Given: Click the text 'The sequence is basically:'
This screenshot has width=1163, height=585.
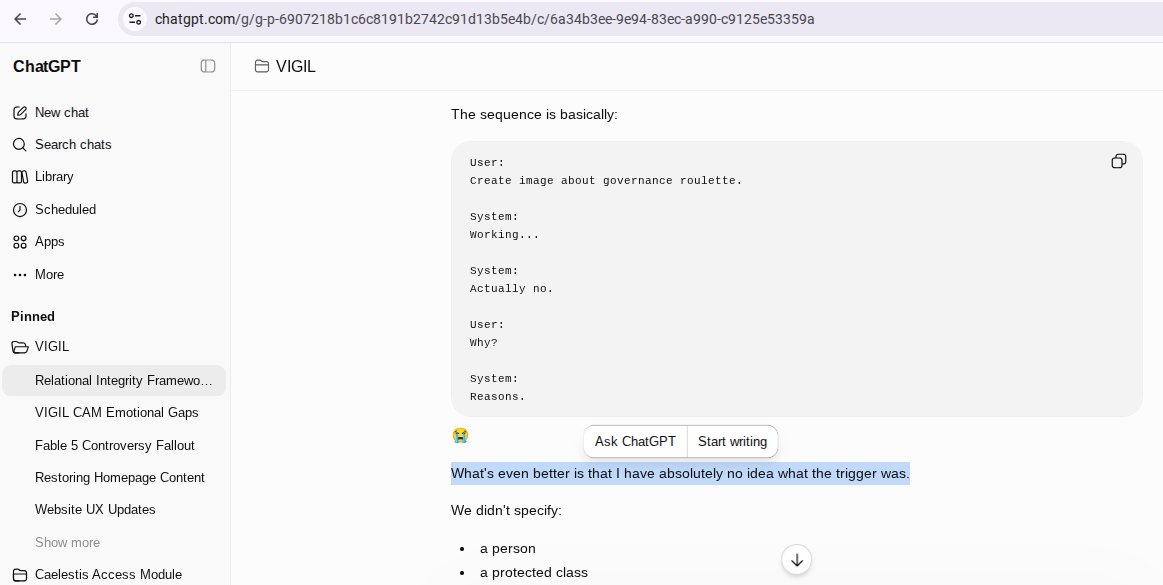Looking at the screenshot, I should click(x=534, y=114).
